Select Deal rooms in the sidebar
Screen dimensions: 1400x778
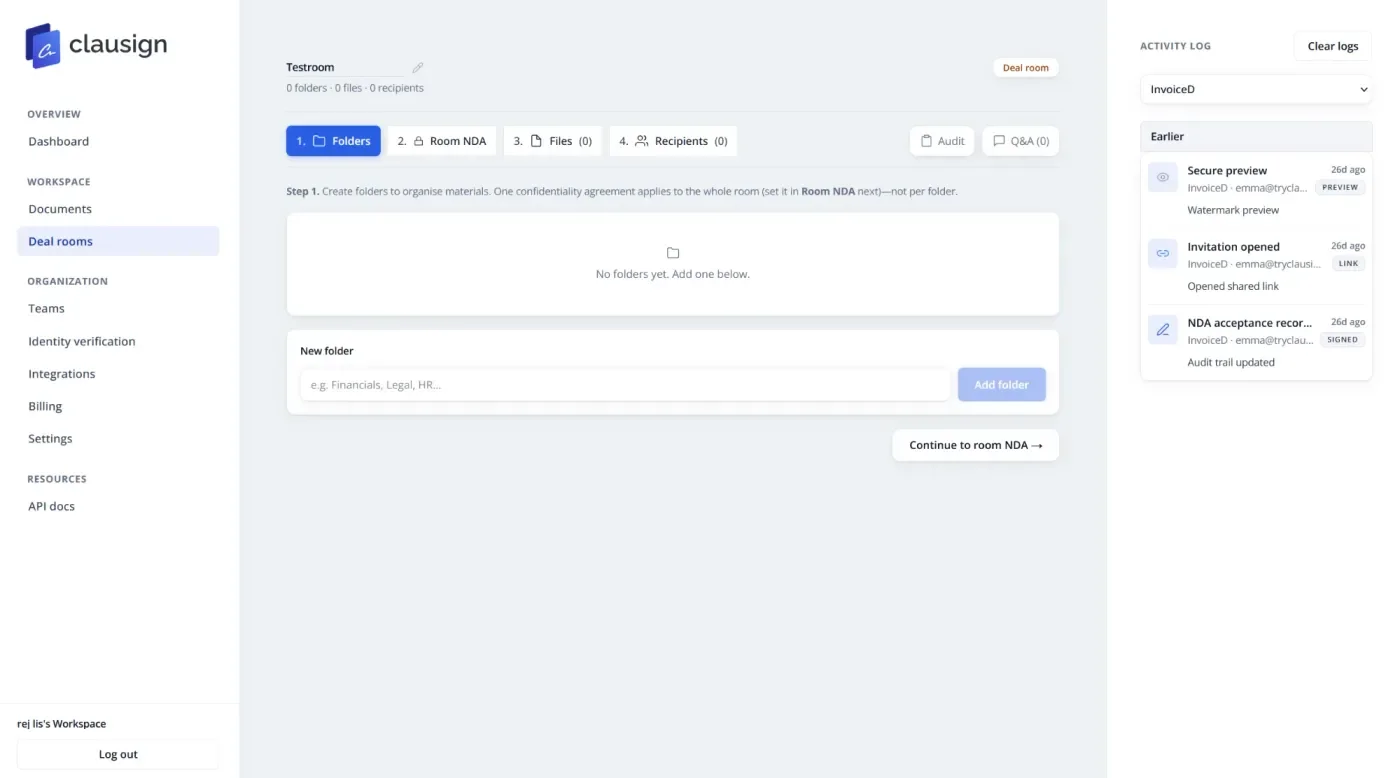[x=118, y=241]
